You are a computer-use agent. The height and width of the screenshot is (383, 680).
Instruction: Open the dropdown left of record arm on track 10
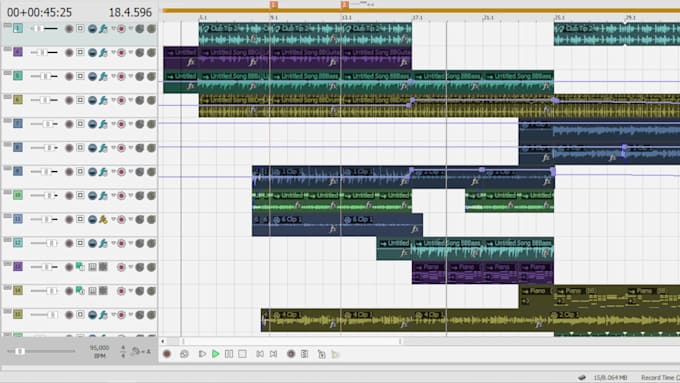114,195
